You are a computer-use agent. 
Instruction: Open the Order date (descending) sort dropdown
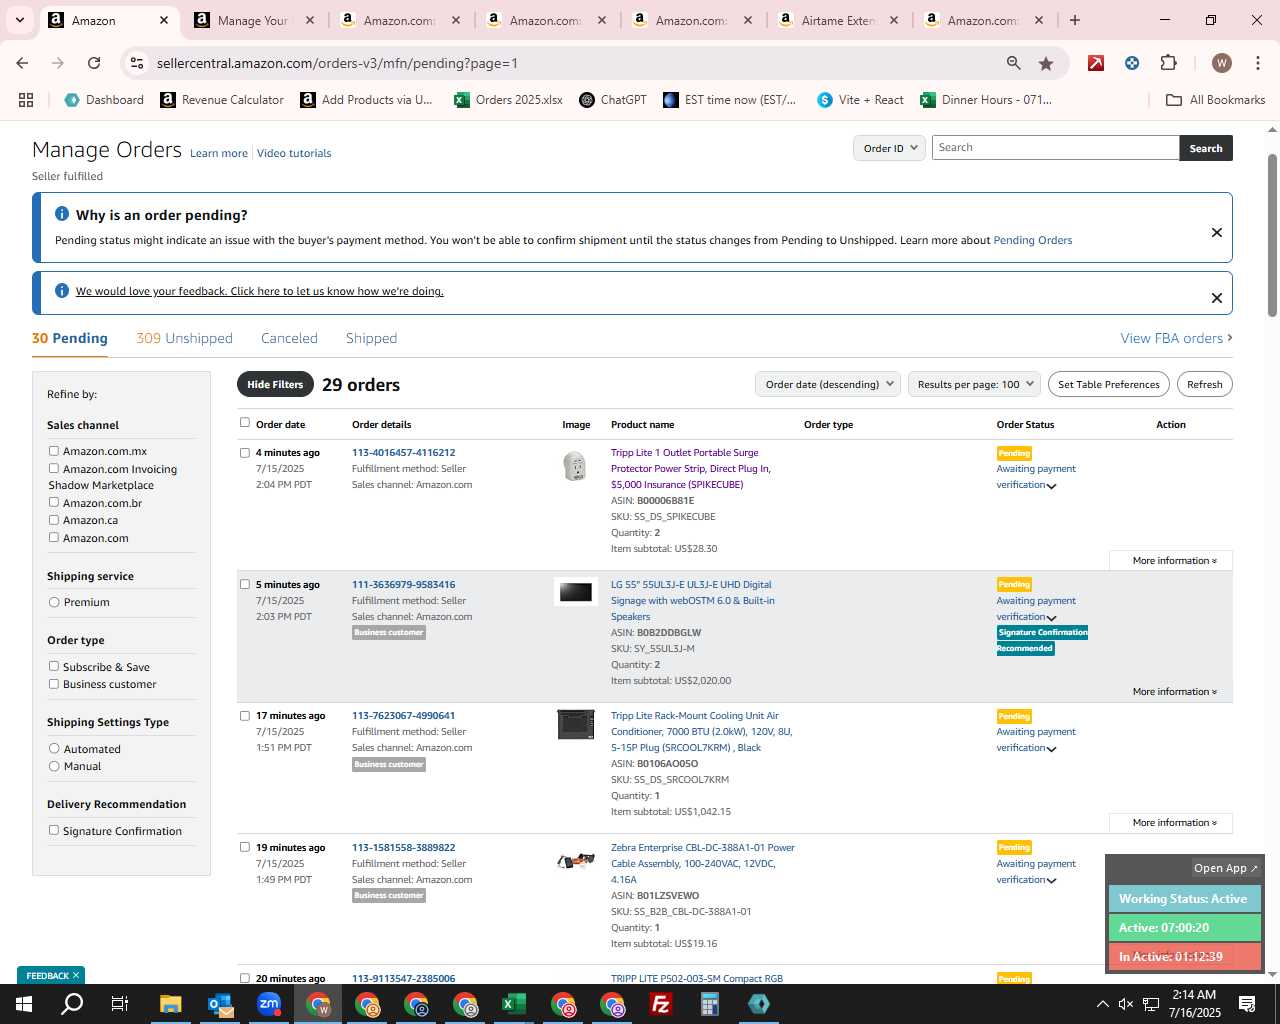[x=828, y=384]
